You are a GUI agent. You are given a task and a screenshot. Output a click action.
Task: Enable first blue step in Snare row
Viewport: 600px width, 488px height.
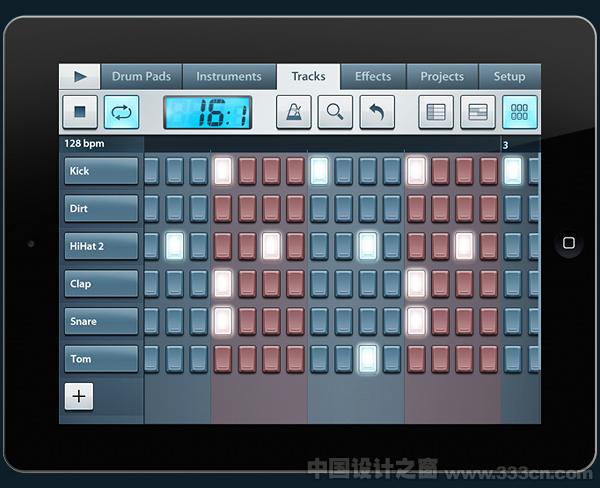[152, 321]
